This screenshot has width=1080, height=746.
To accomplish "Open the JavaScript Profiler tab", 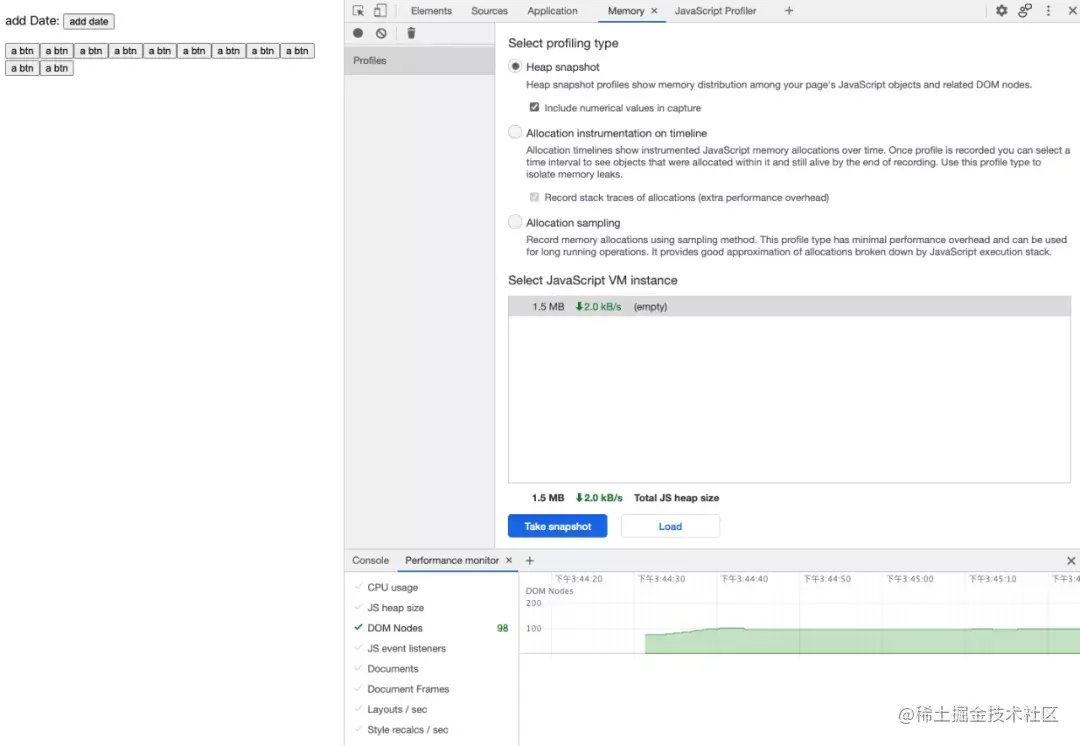I will pos(715,10).
